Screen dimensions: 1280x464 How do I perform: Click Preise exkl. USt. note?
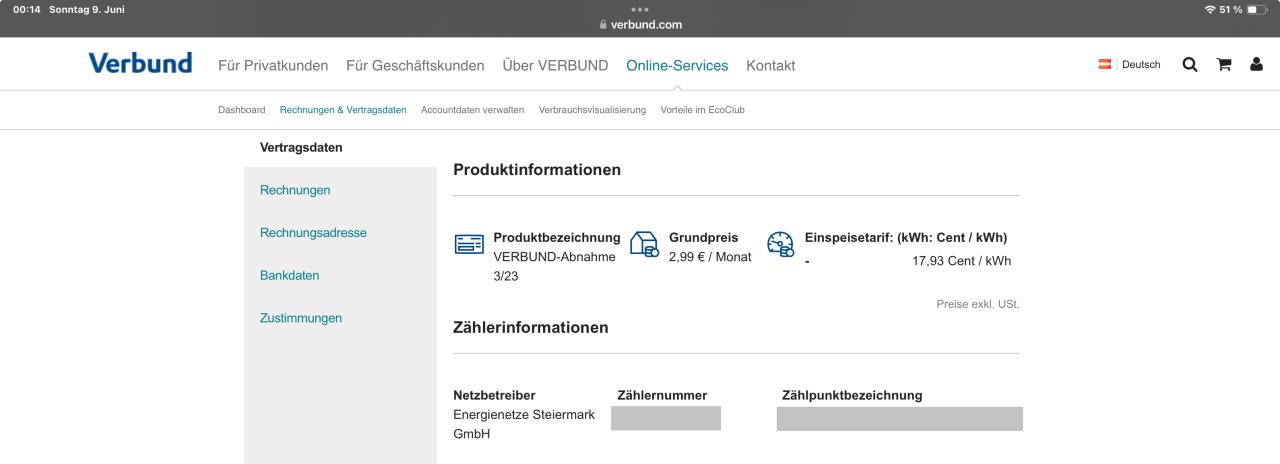point(978,303)
